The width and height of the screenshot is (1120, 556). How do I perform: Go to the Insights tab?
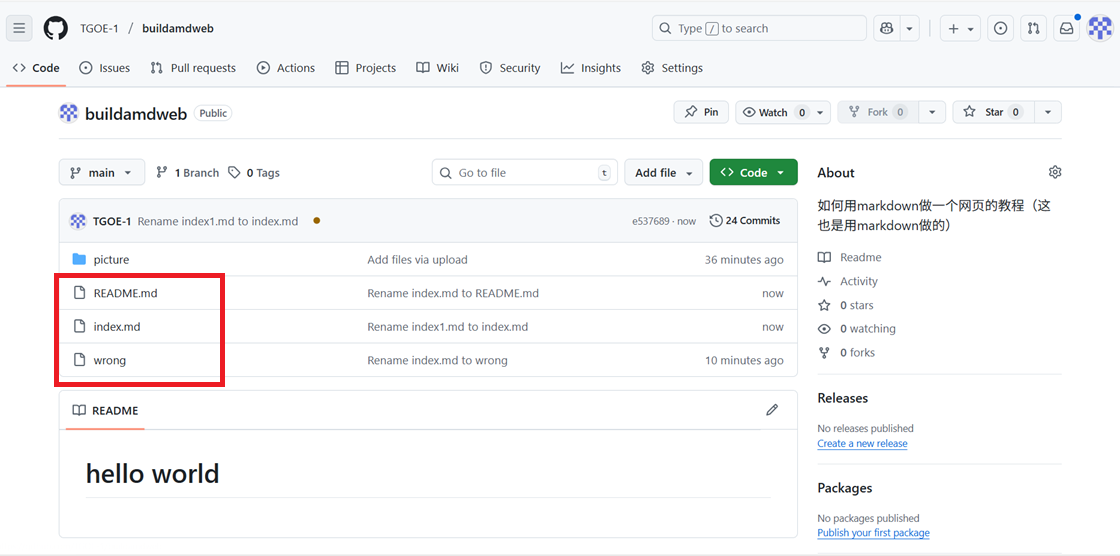pyautogui.click(x=591, y=68)
